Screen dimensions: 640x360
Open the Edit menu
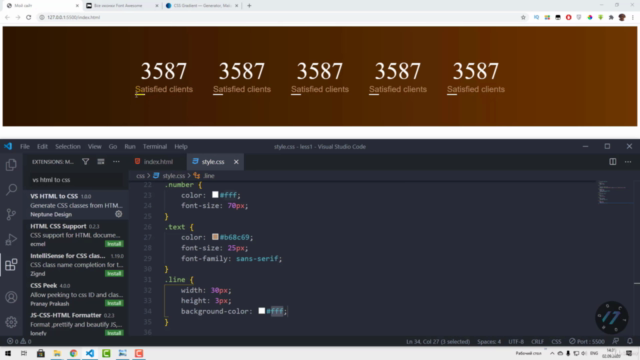click(42, 147)
